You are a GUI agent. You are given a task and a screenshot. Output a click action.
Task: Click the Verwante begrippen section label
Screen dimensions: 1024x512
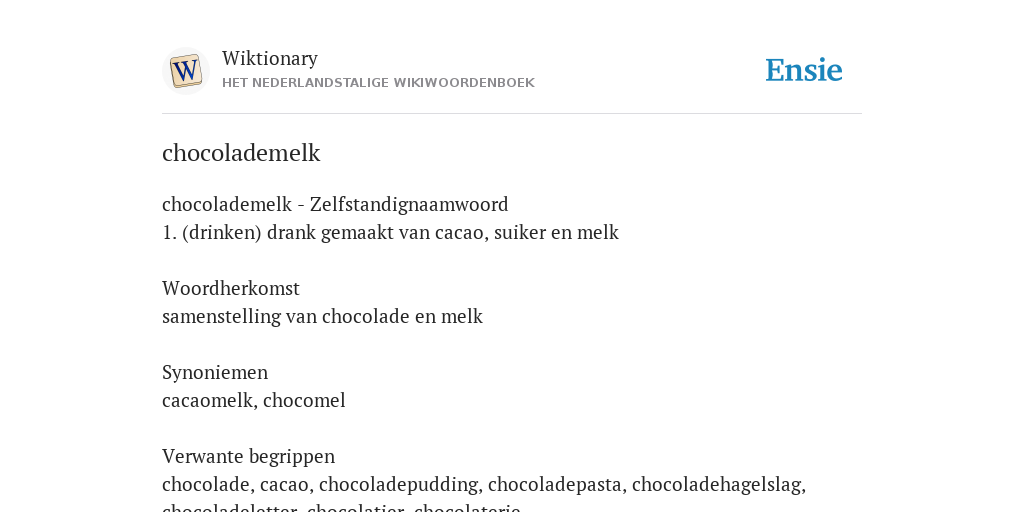tap(248, 456)
